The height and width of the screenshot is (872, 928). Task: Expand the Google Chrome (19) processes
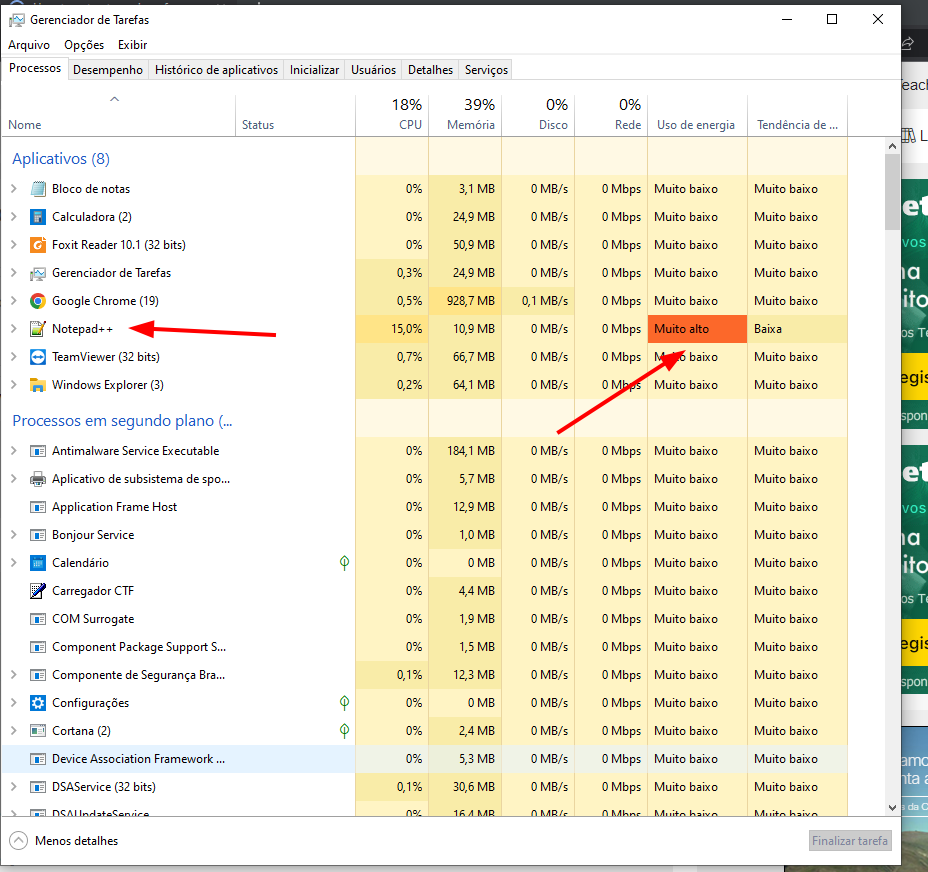coord(14,301)
